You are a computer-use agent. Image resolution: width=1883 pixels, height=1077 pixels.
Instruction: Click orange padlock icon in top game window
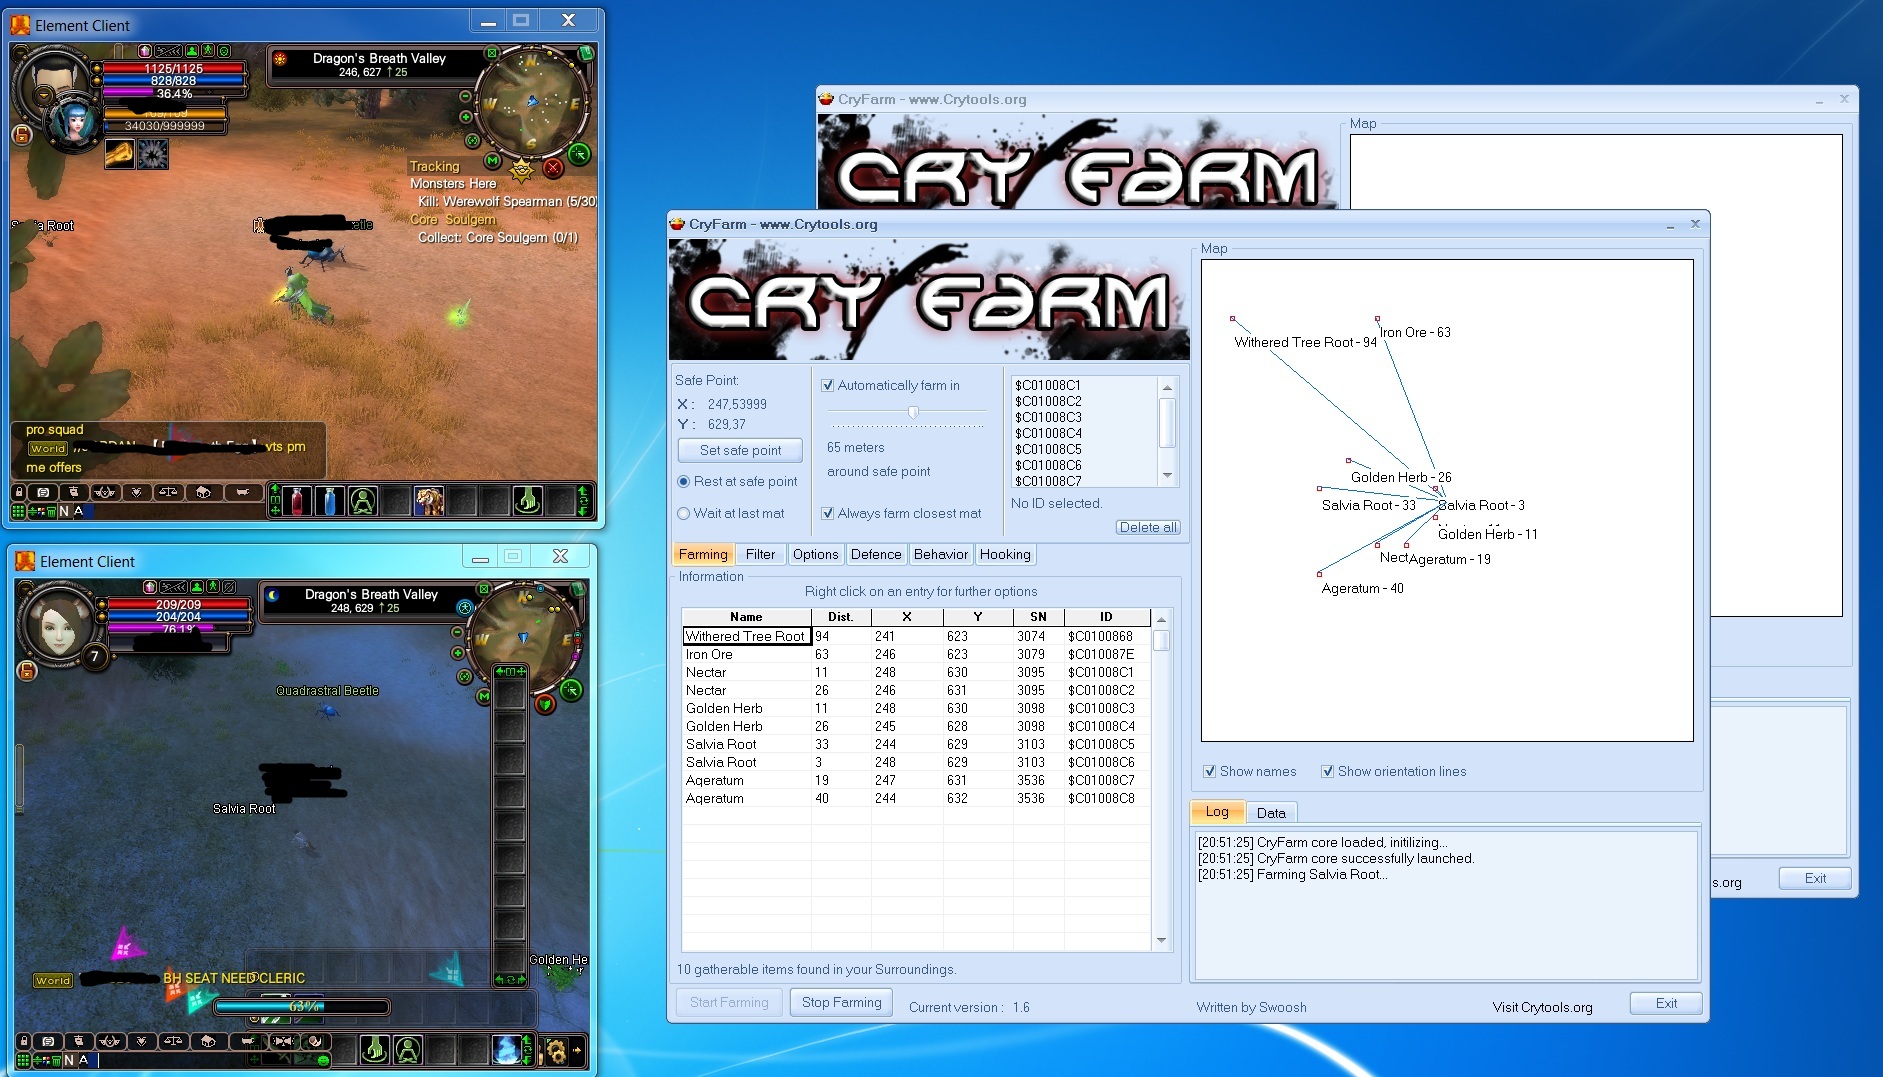pos(22,134)
